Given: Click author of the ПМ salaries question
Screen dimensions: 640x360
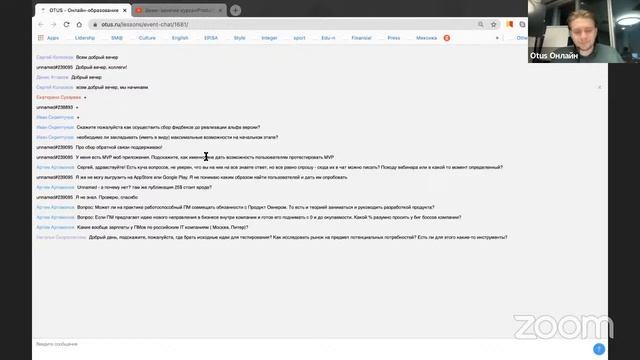Looking at the screenshot, I should pos(55,227).
